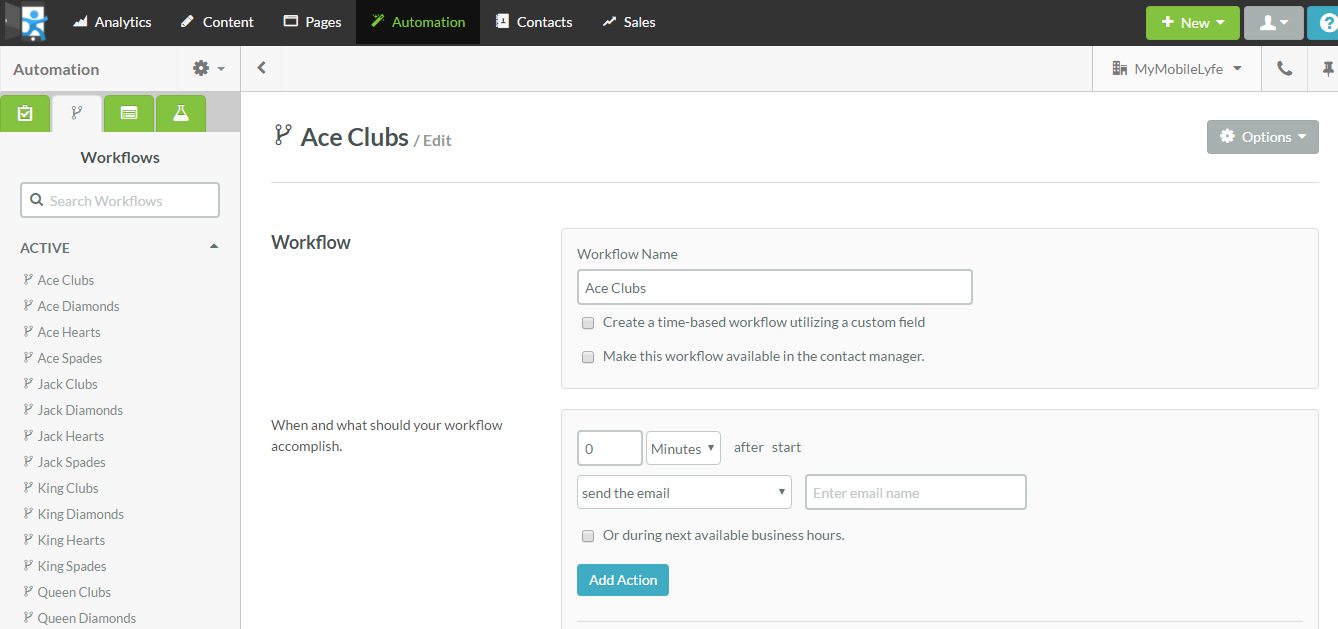Open the Automation settings gear dropdown

pyautogui.click(x=209, y=69)
